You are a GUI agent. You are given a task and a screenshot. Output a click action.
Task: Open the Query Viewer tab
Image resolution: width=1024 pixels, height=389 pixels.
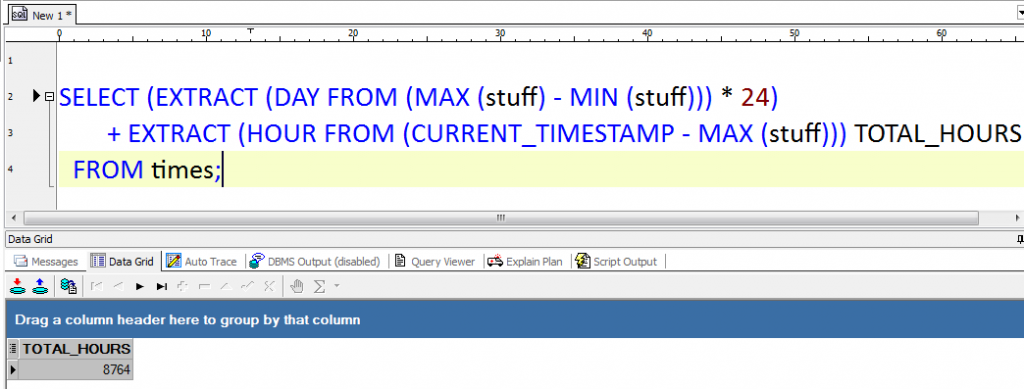coord(435,262)
